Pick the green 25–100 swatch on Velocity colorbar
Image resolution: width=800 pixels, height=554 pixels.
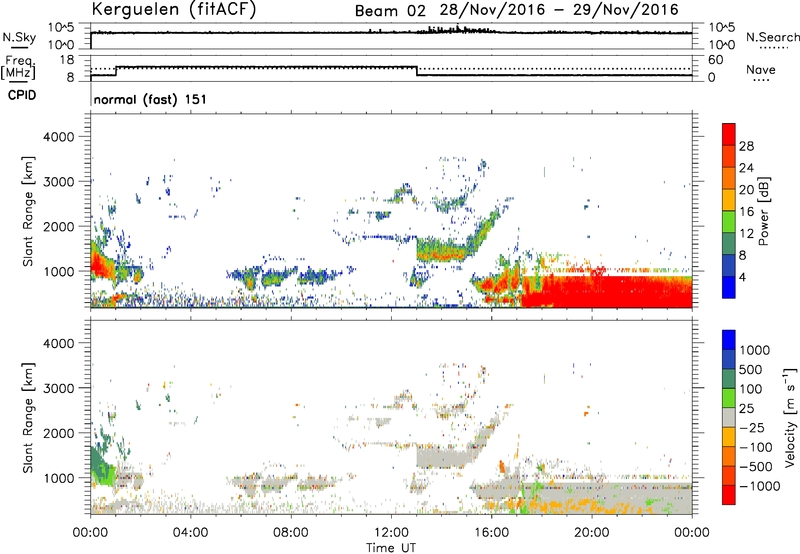click(x=729, y=398)
